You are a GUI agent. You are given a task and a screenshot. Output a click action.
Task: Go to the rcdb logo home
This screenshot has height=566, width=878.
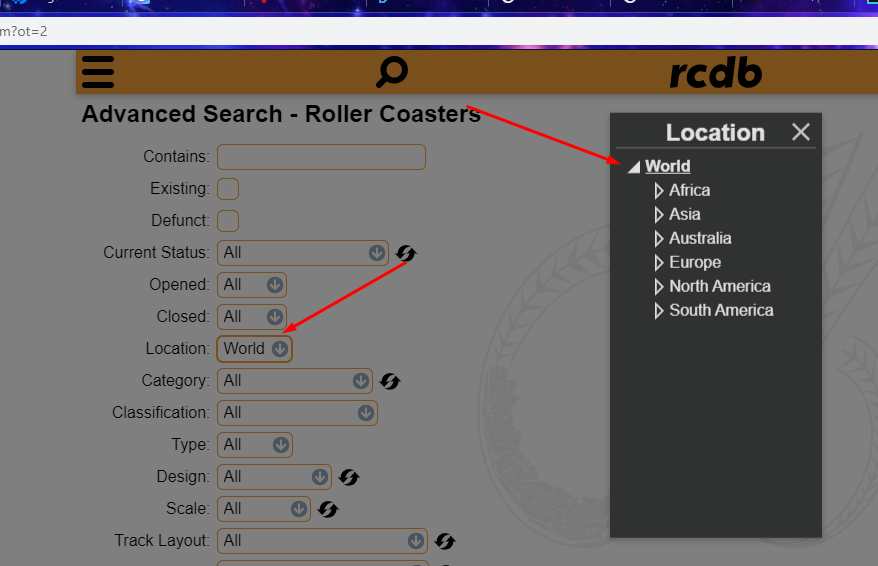(x=716, y=73)
